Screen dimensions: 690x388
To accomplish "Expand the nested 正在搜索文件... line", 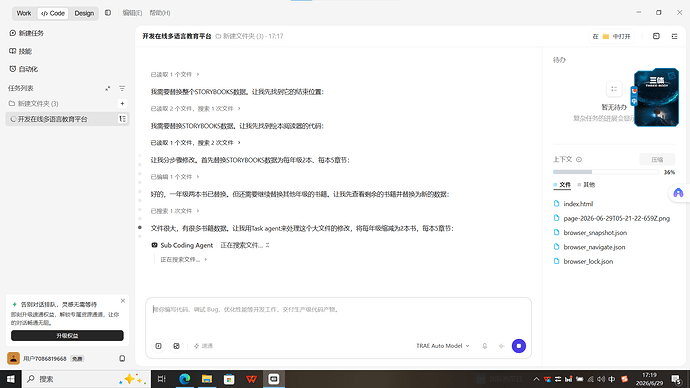I will (183, 260).
